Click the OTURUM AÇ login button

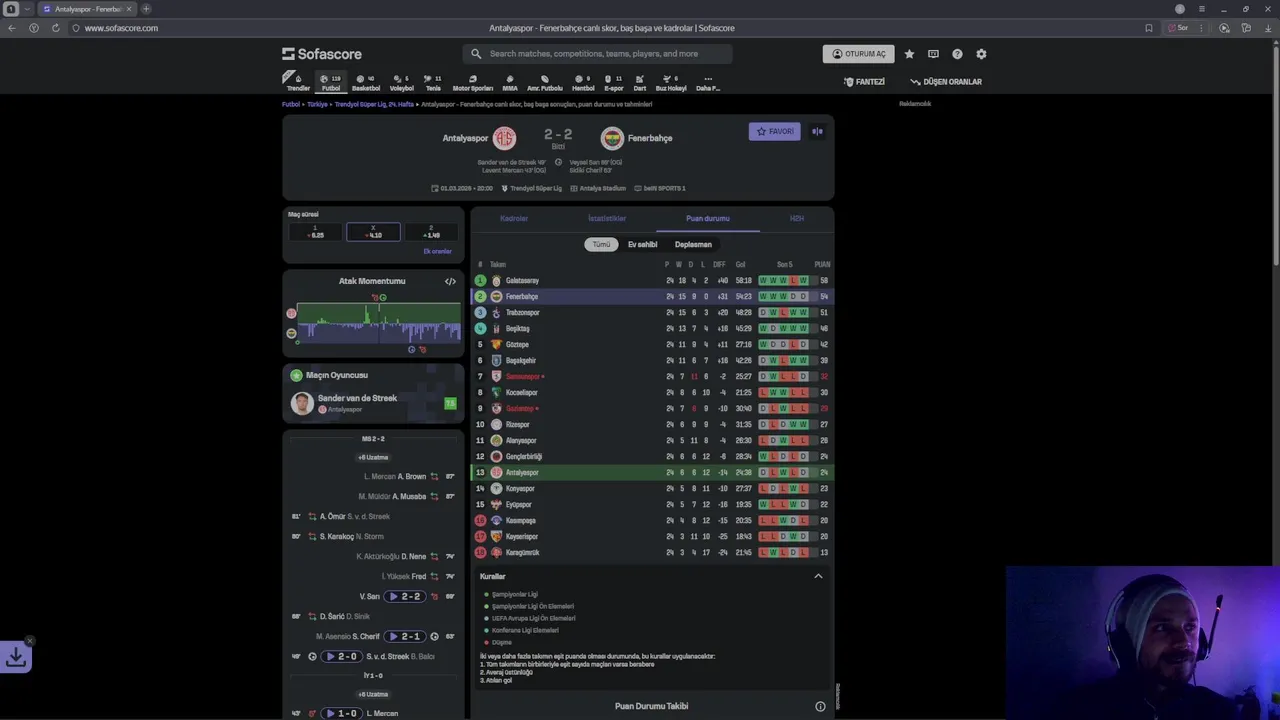[x=858, y=54]
